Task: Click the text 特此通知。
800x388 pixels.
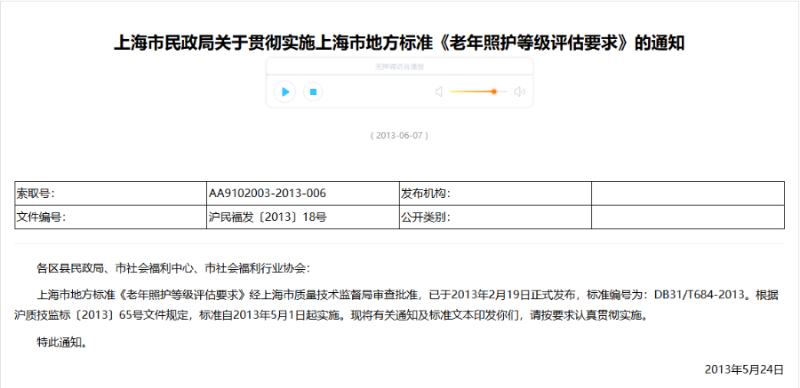Action: point(62,343)
